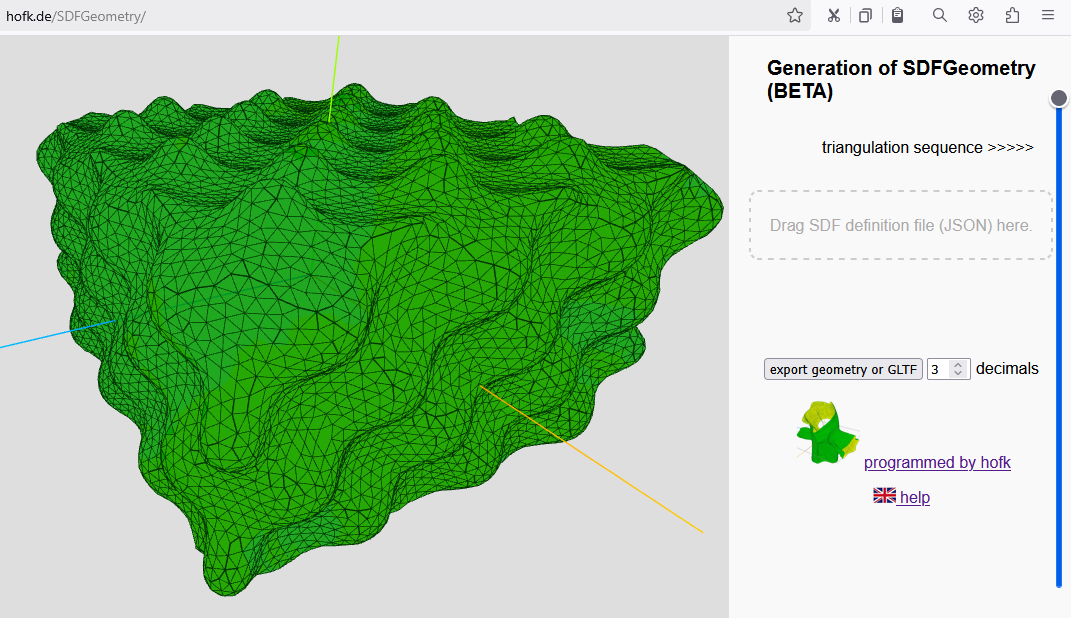Open the gear settings icon
The height and width of the screenshot is (618, 1071).
(976, 15)
